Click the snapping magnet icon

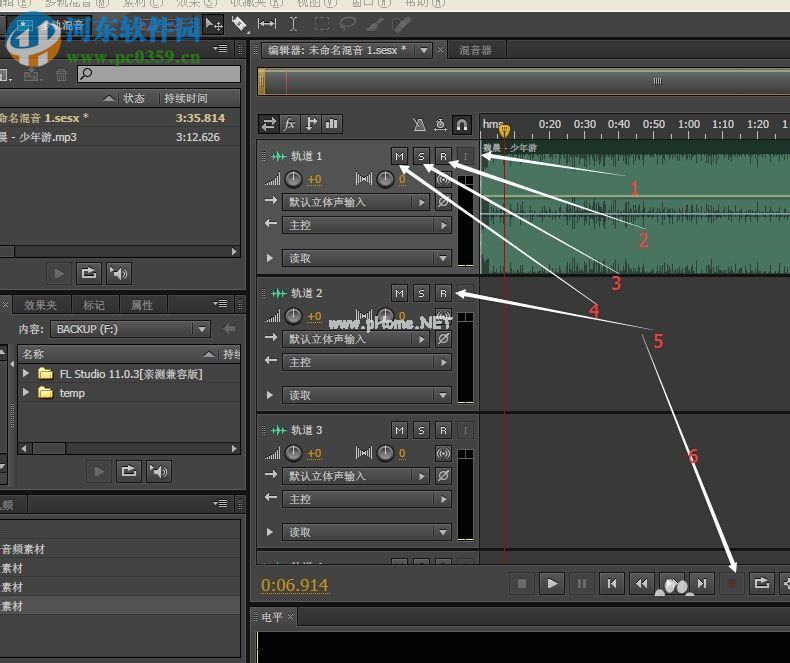(462, 125)
